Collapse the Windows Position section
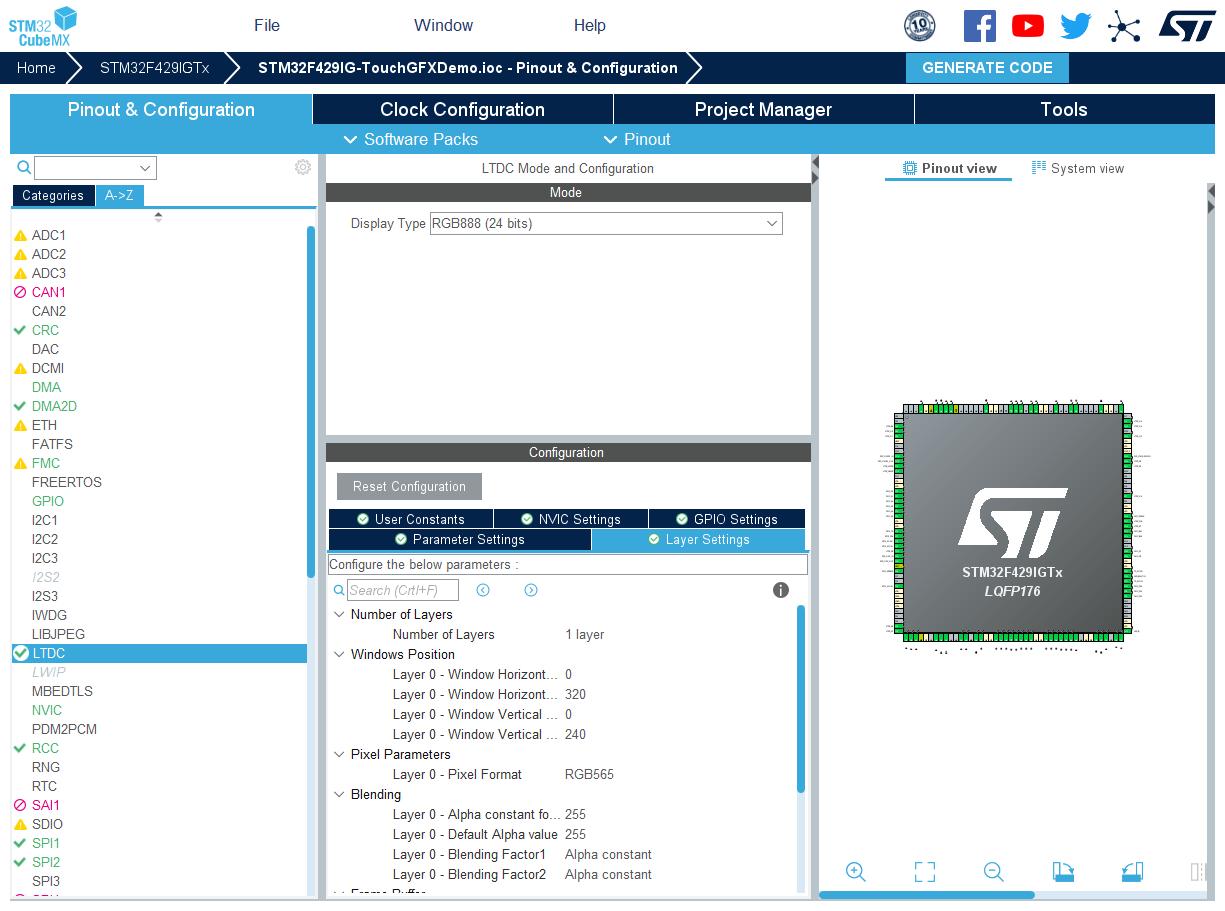Screen dimensions: 1225x911 [339, 654]
